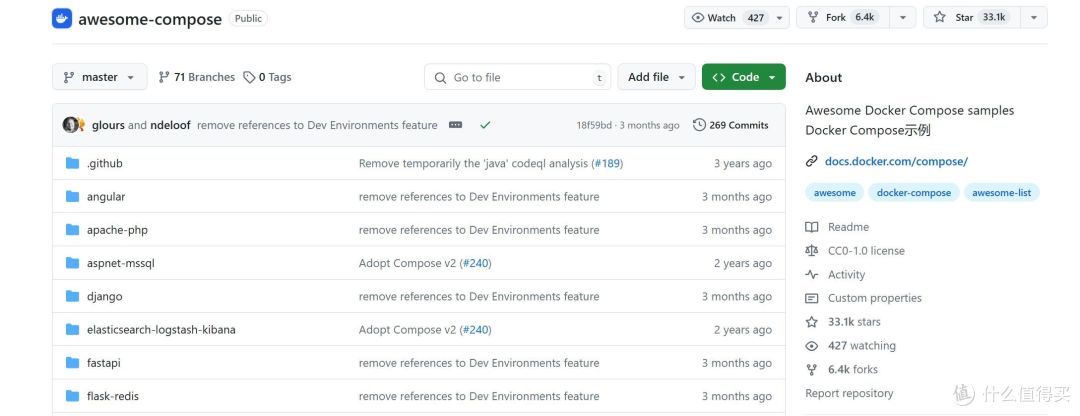Open the flask-redis folder name
Viewport: 1080px width, 416px height.
point(112,396)
